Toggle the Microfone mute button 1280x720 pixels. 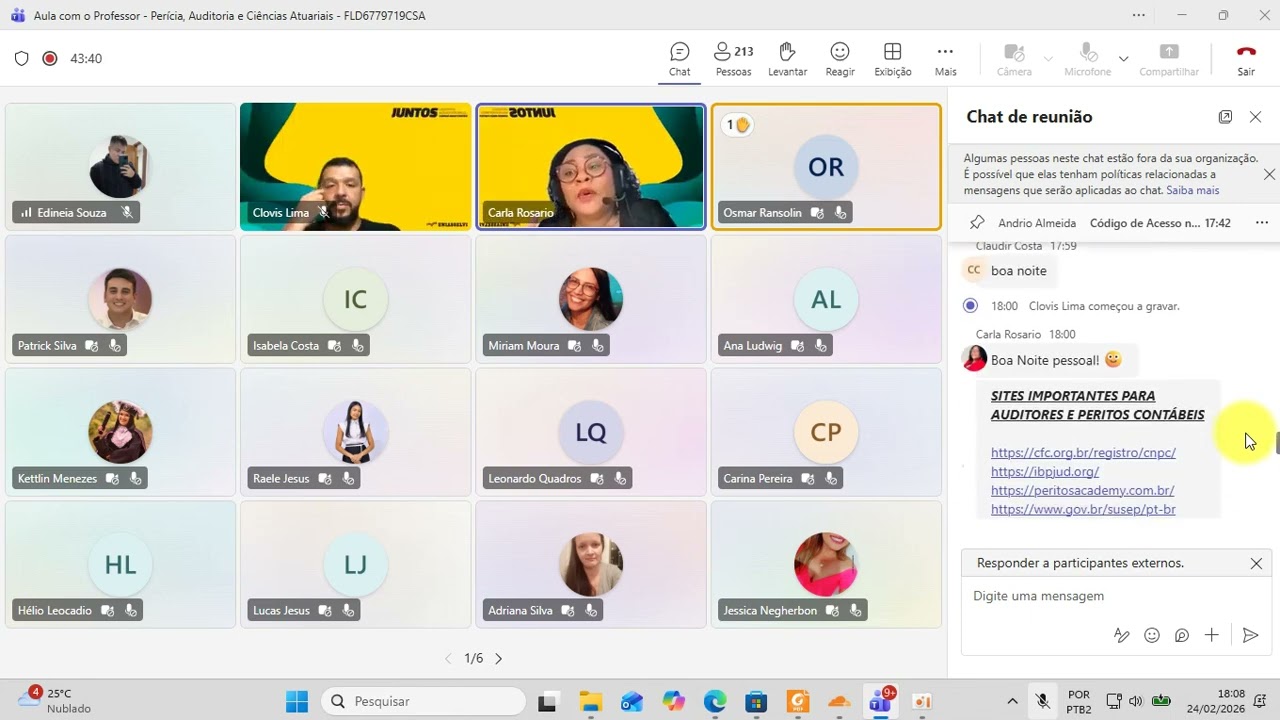coord(1088,59)
